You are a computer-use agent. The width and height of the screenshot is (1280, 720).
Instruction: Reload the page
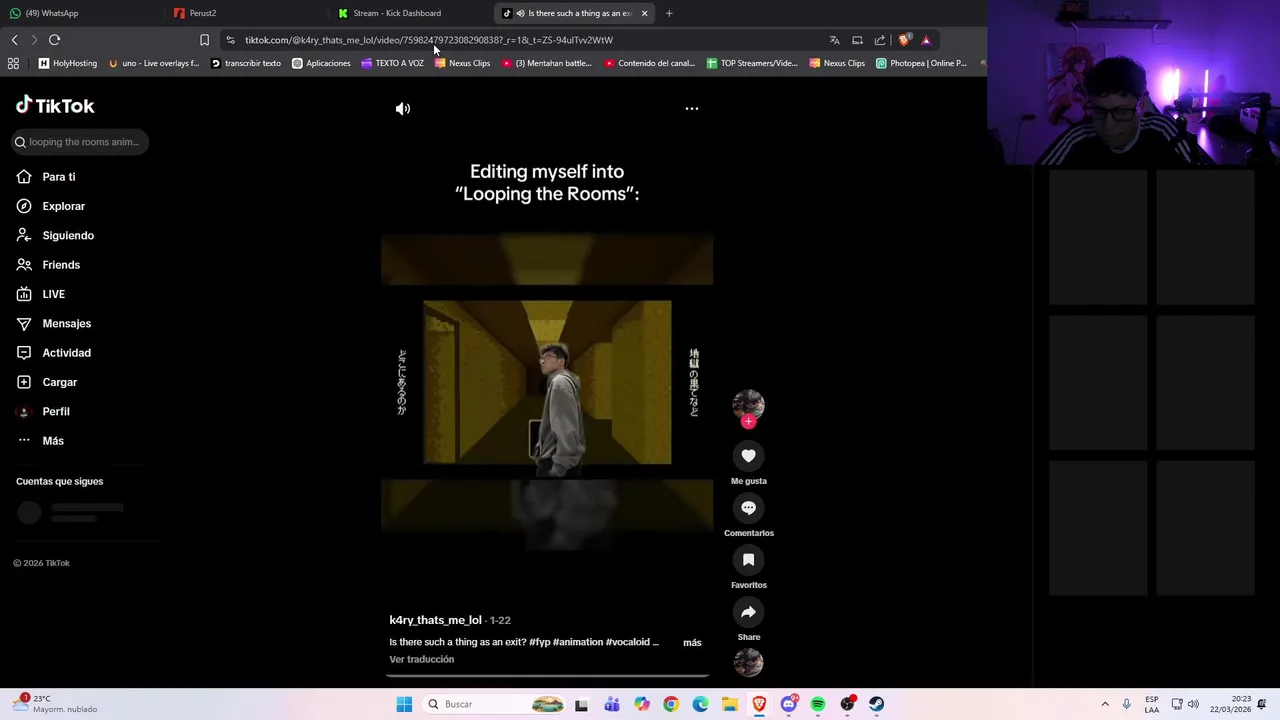(x=54, y=40)
